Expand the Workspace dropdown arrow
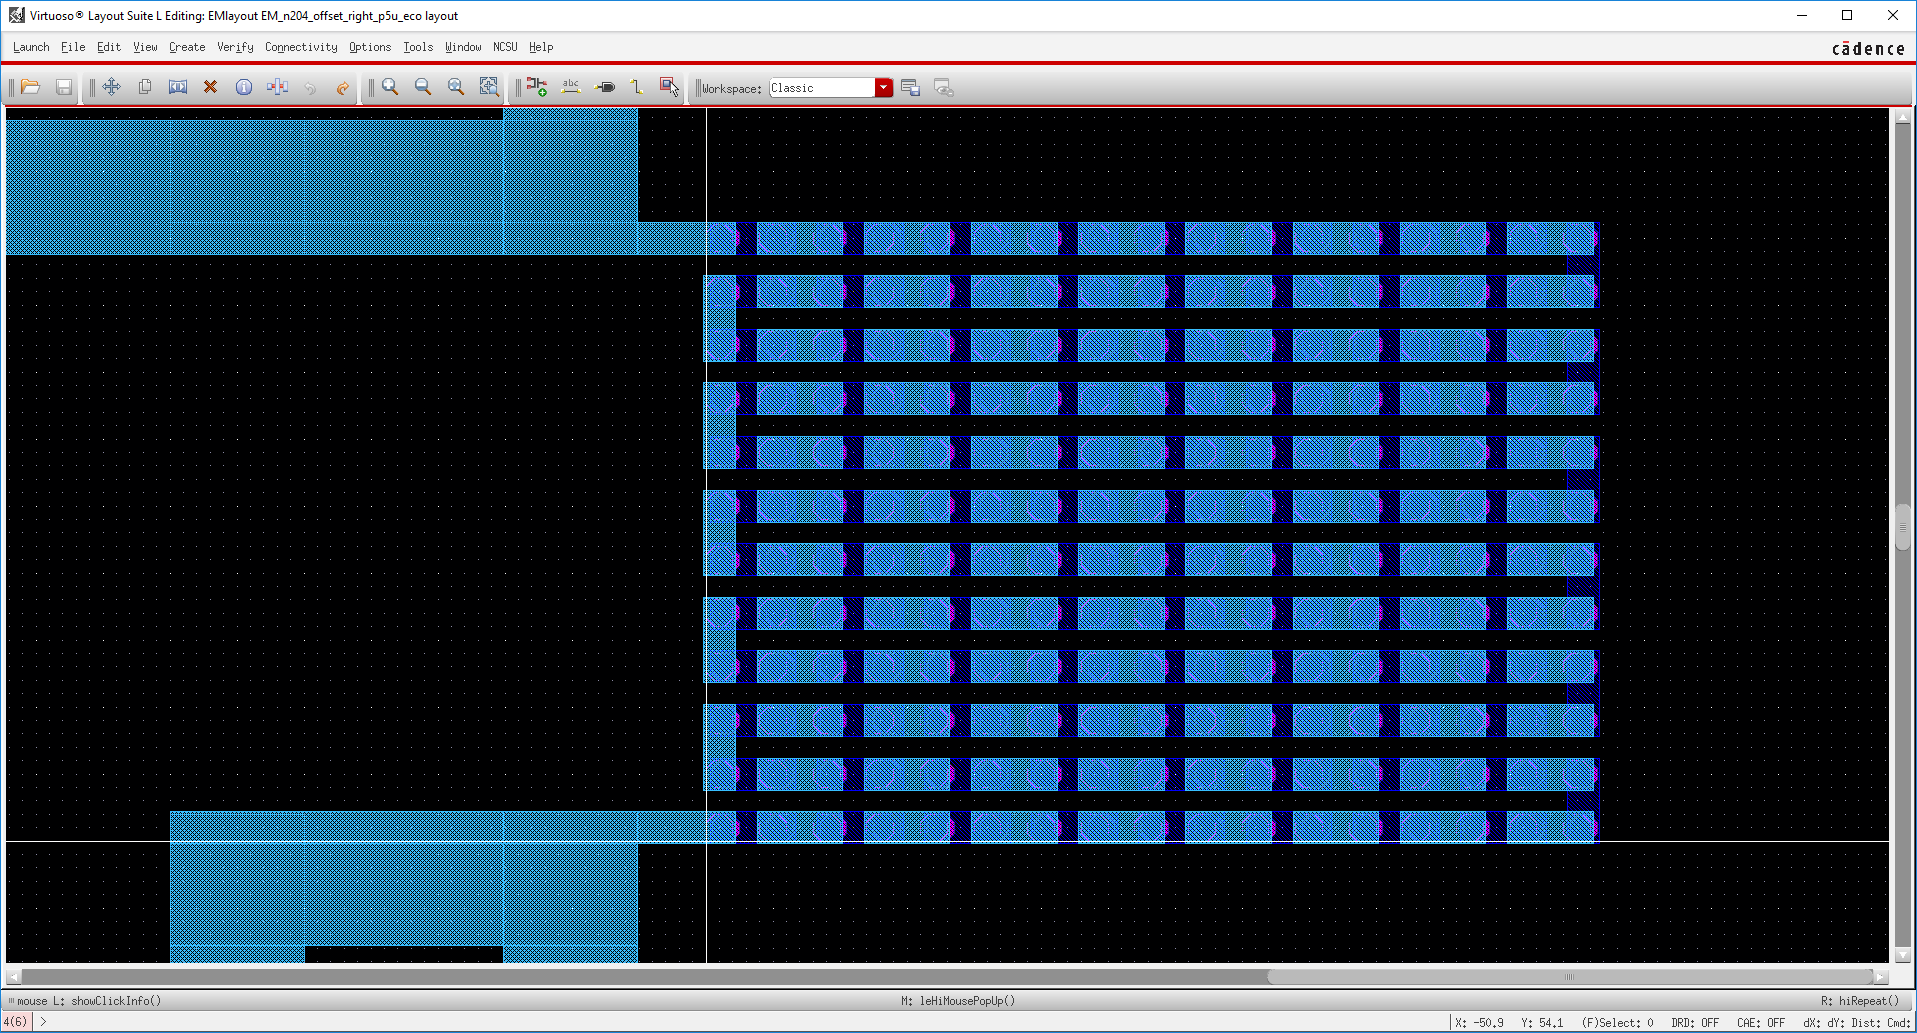The width and height of the screenshot is (1917, 1033). (883, 88)
